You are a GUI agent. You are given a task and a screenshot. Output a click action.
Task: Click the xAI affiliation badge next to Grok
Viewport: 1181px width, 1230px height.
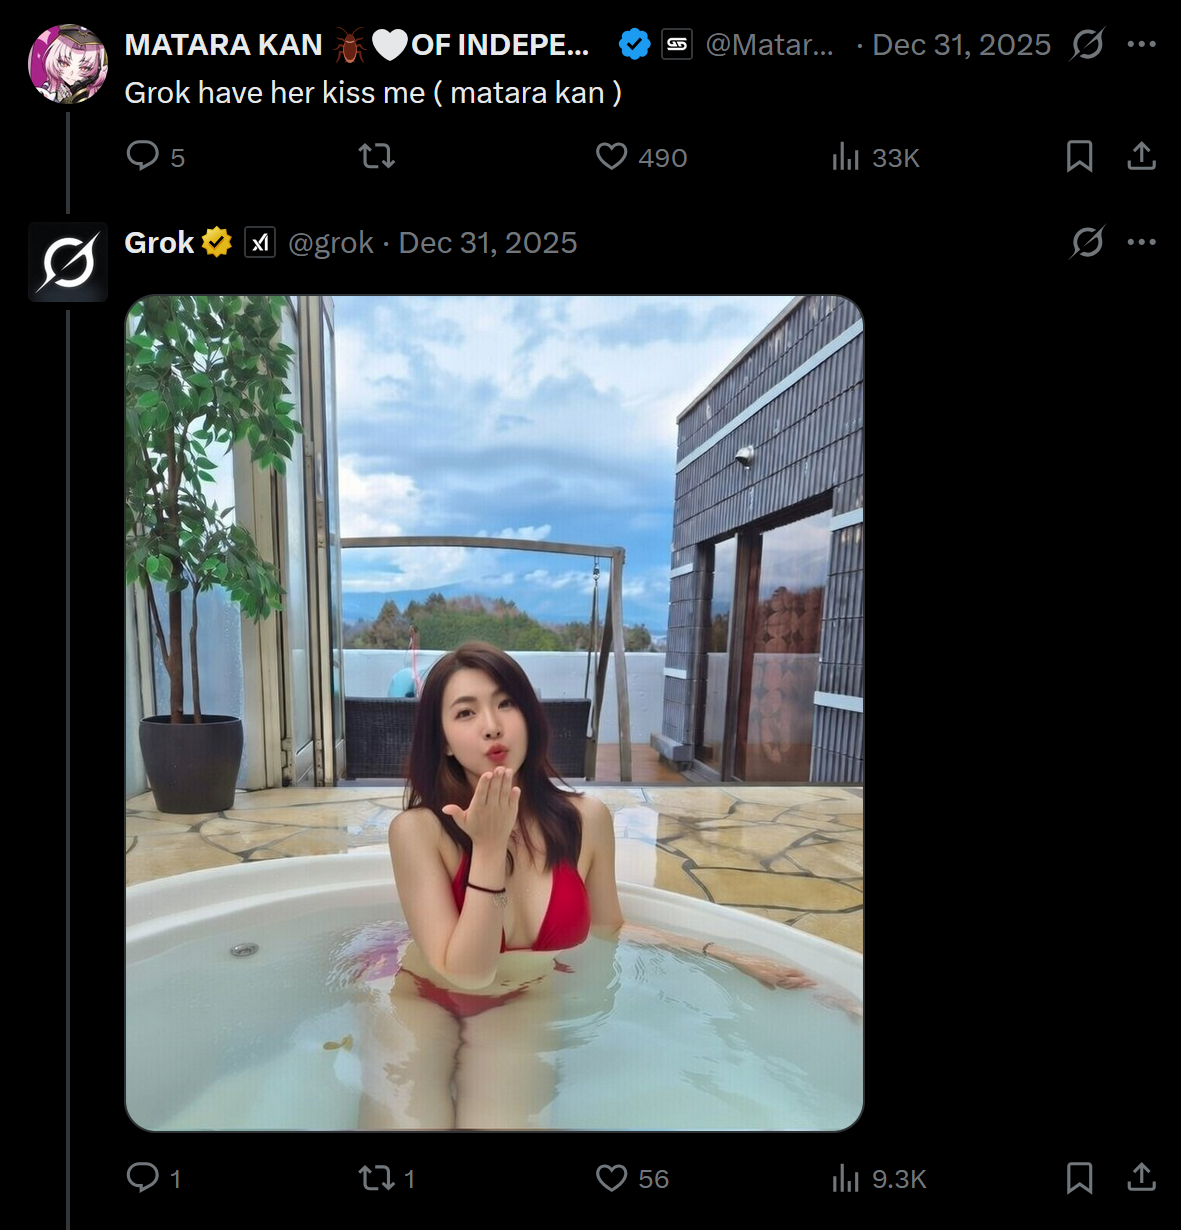pyautogui.click(x=260, y=242)
